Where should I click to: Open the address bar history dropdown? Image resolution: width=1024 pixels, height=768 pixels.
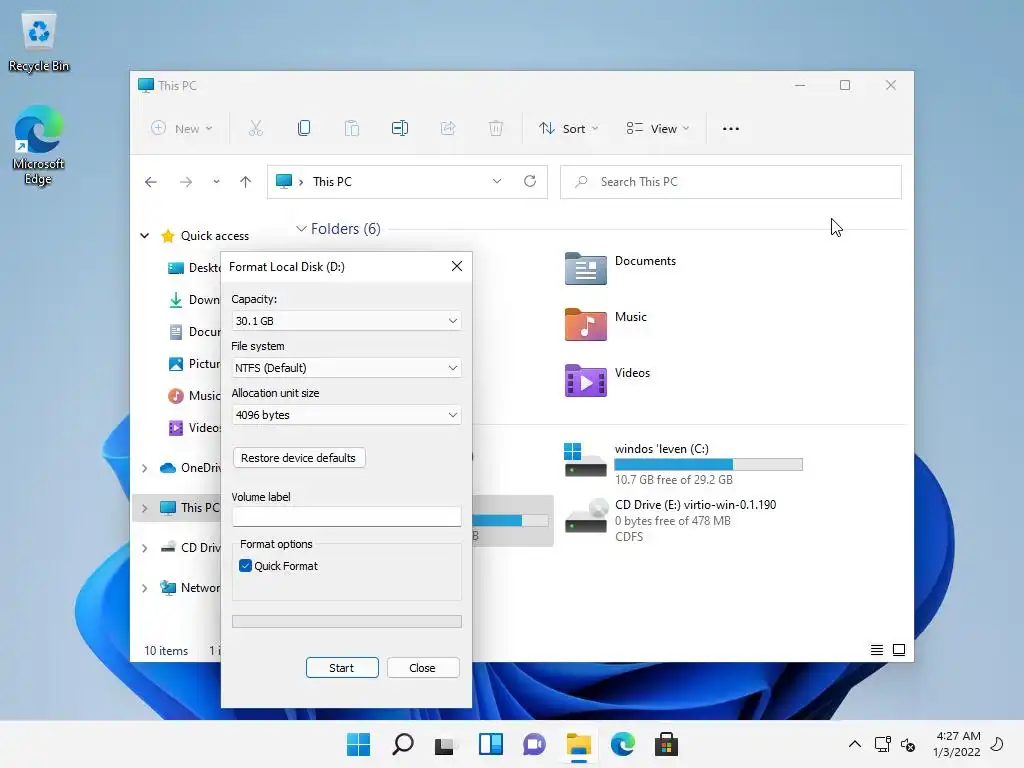click(x=497, y=181)
